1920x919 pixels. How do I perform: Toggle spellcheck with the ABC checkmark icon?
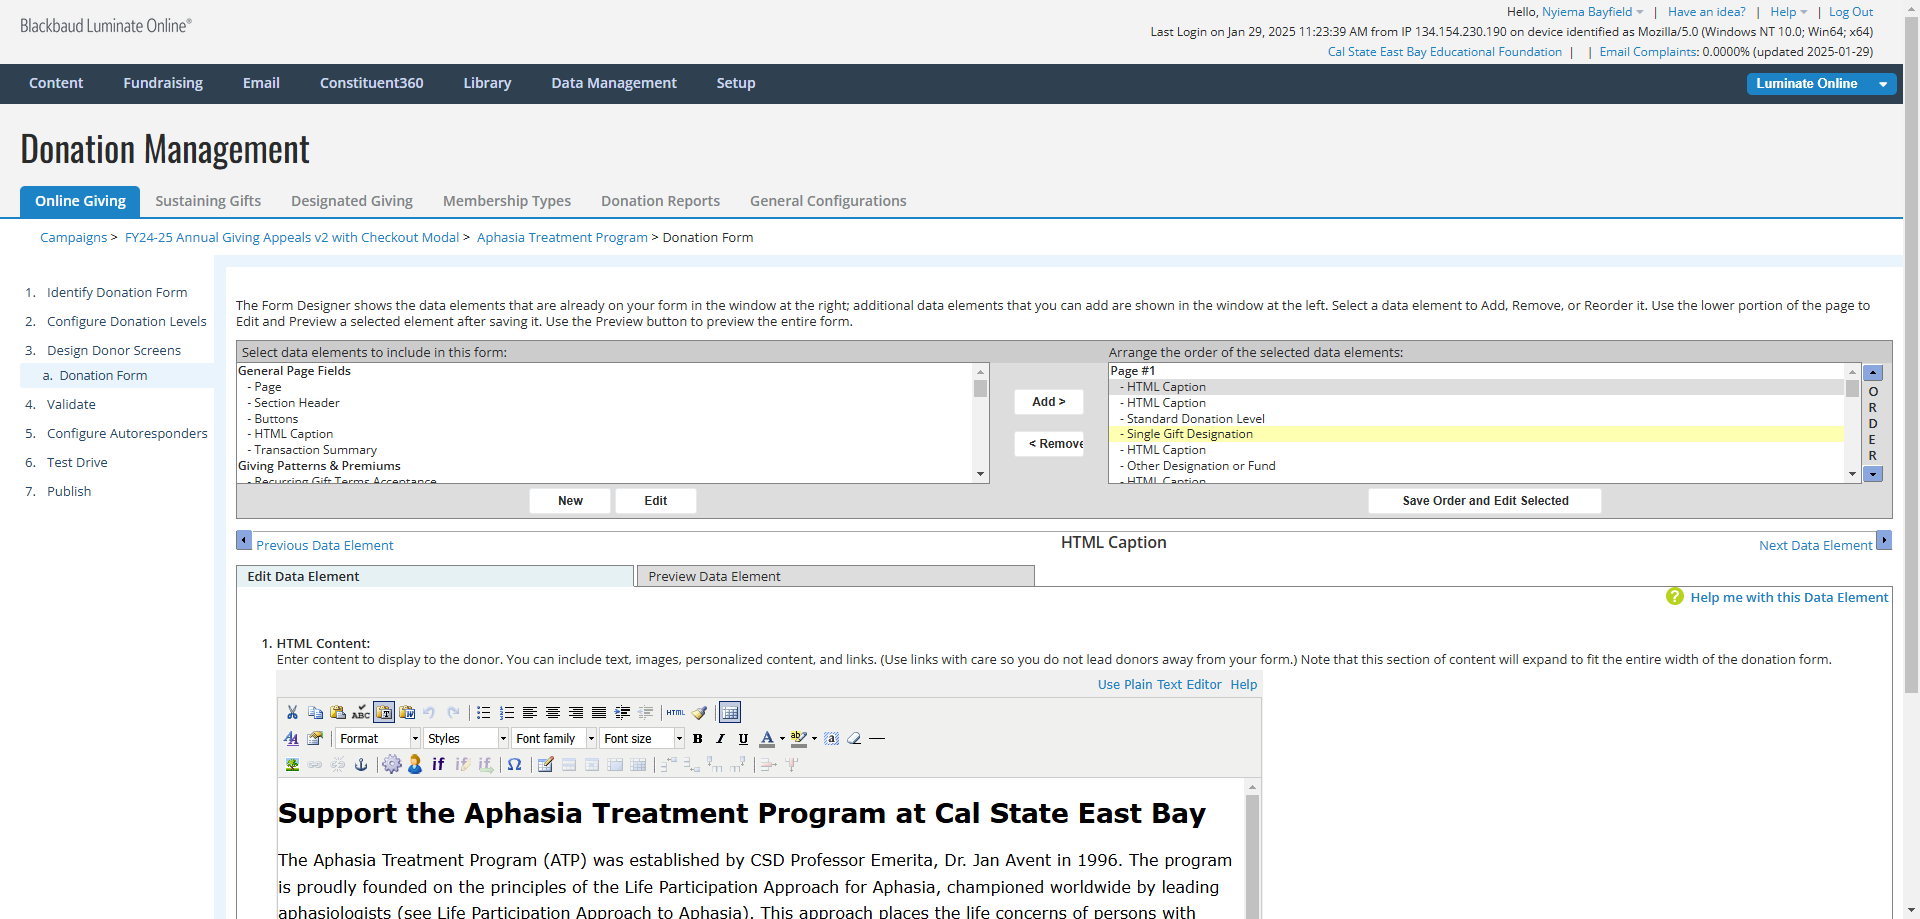tap(361, 712)
